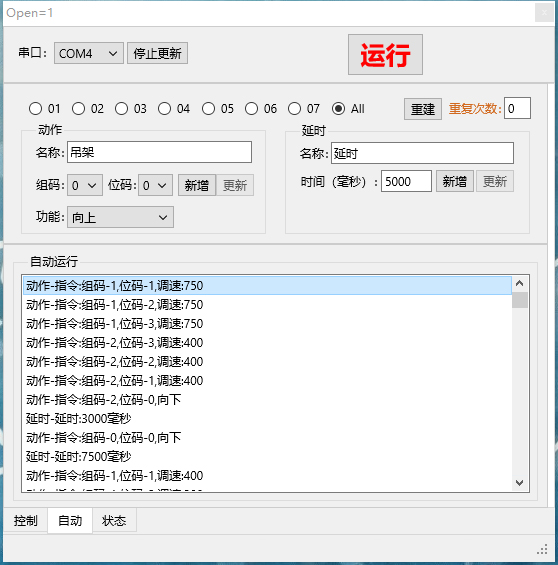Click the time field showing 5000

406,181
